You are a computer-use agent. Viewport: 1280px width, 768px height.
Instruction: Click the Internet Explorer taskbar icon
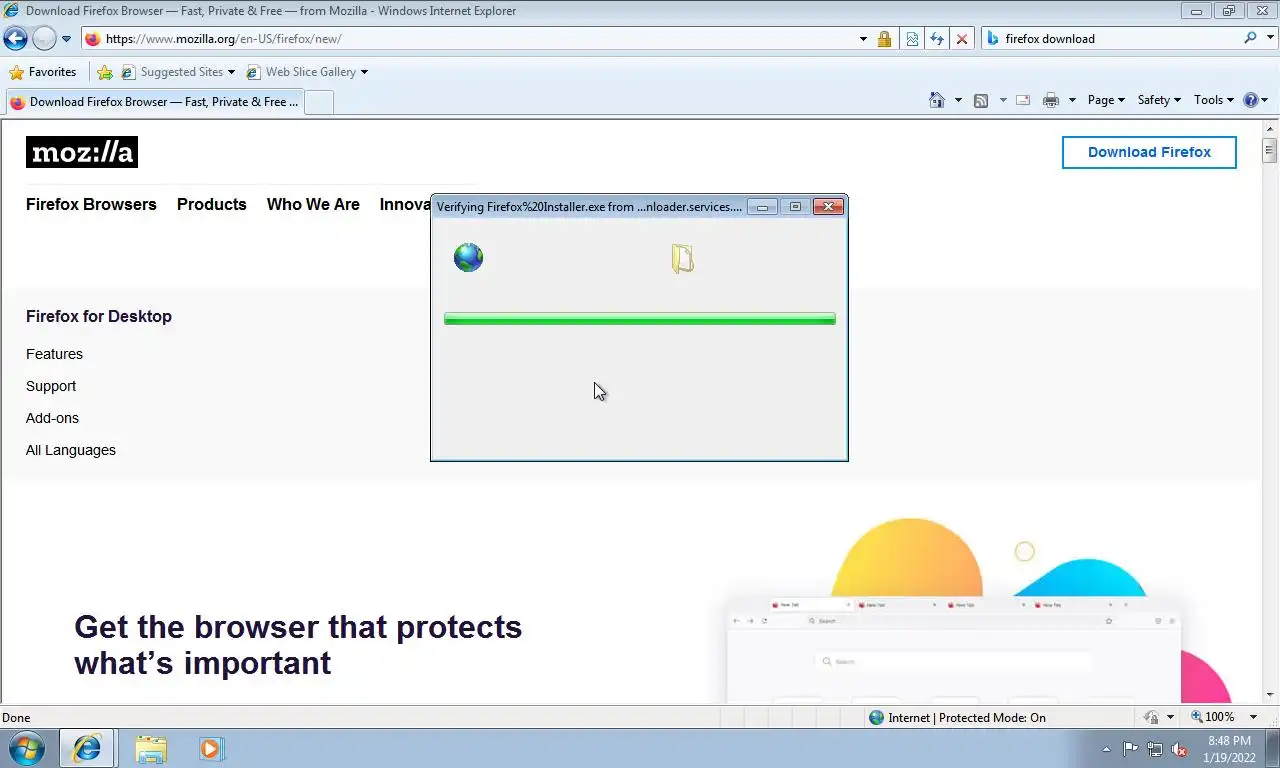click(x=87, y=749)
